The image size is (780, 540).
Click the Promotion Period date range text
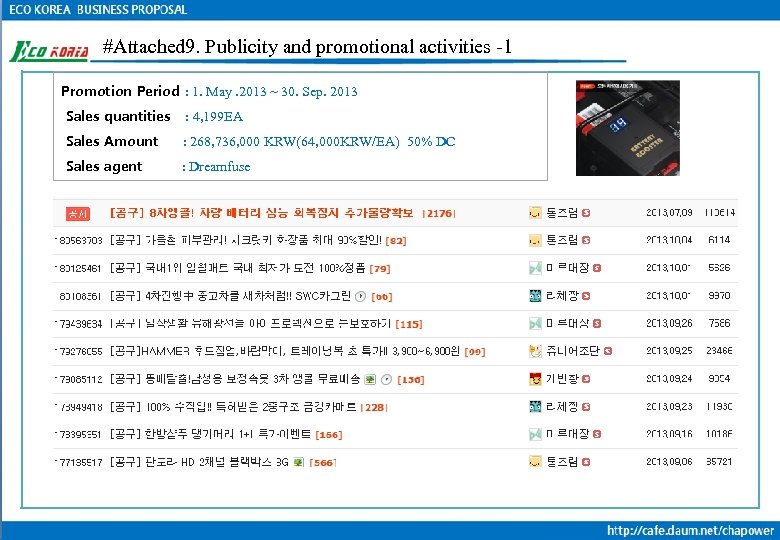275,92
